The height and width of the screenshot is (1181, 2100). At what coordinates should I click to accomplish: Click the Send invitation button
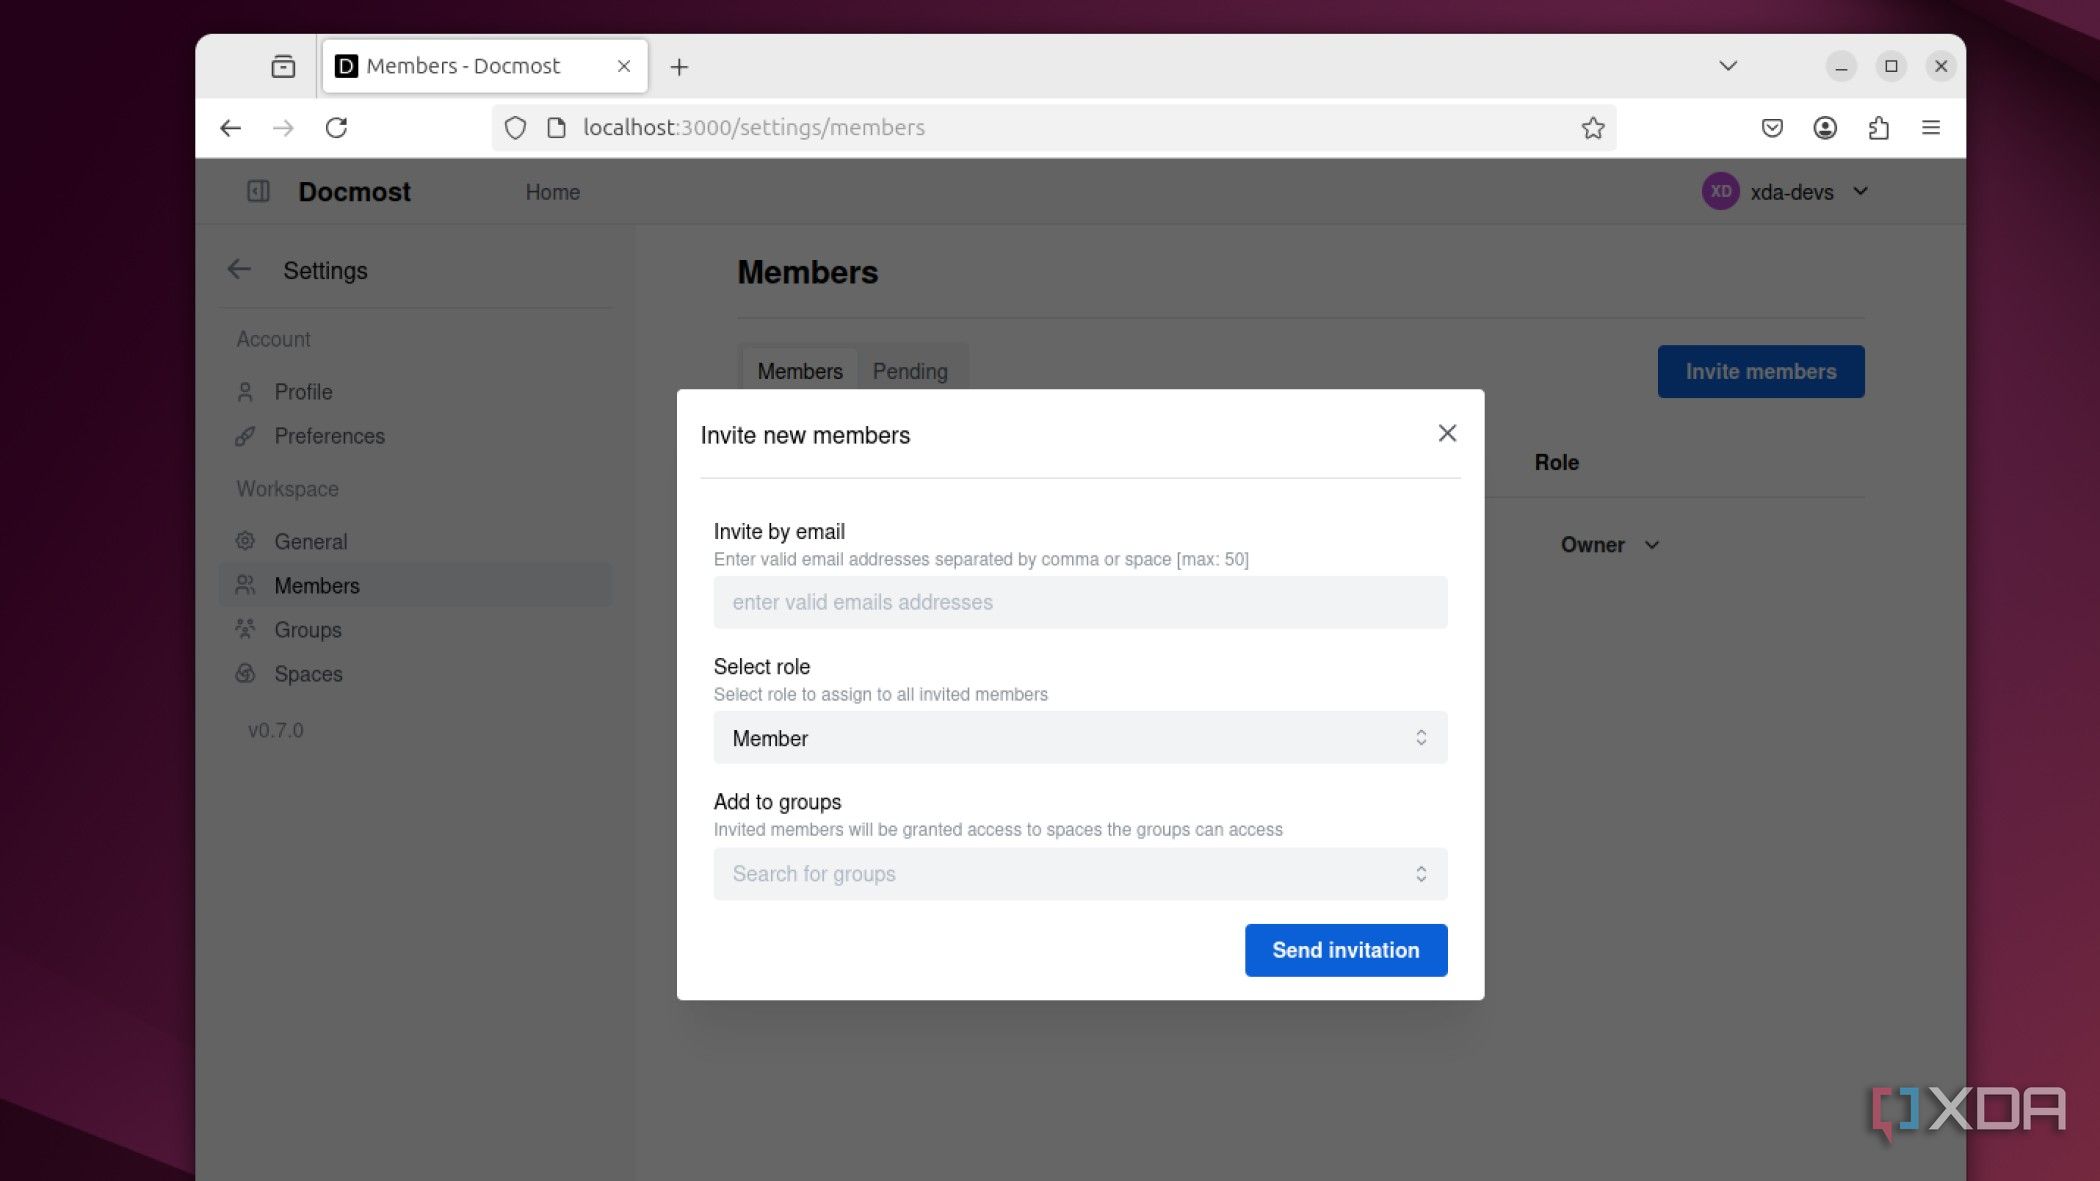(x=1345, y=950)
